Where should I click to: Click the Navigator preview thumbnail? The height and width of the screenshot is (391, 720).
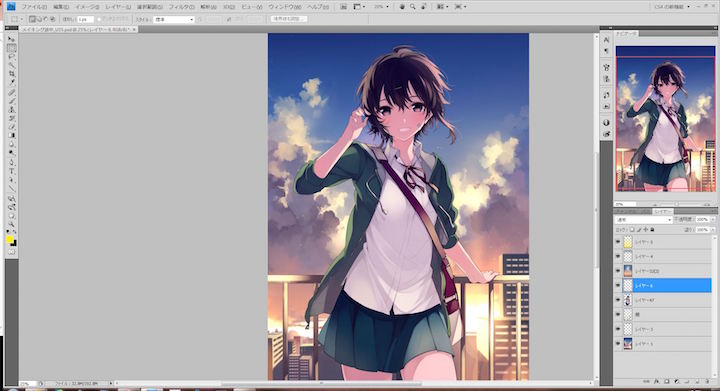(x=665, y=119)
